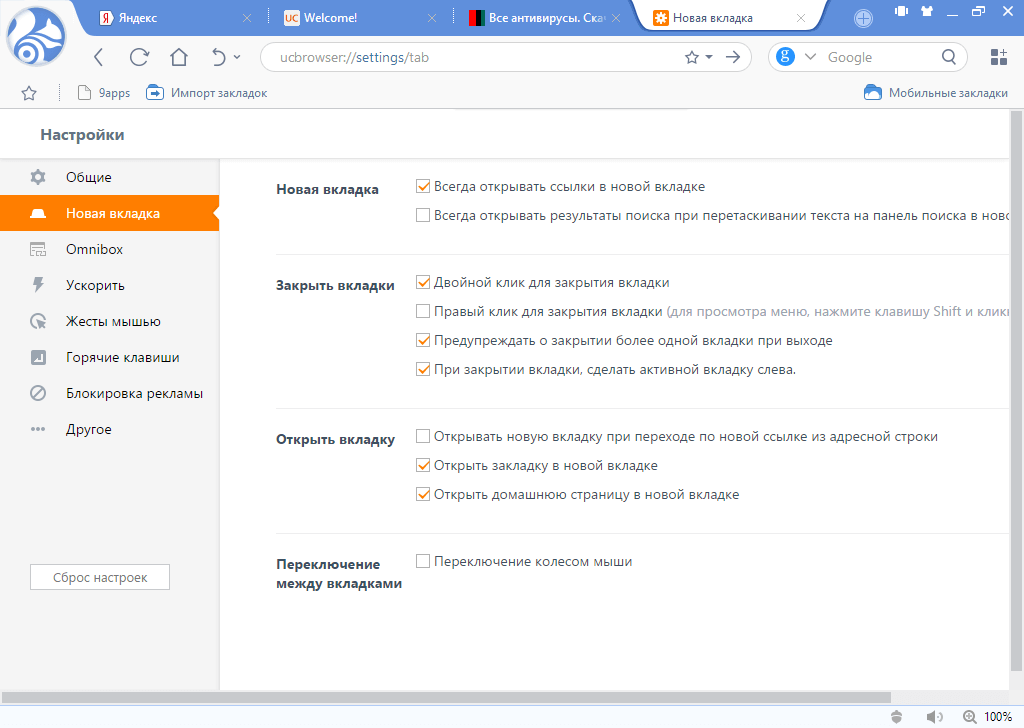Expand the undo history chevron

click(x=236, y=57)
